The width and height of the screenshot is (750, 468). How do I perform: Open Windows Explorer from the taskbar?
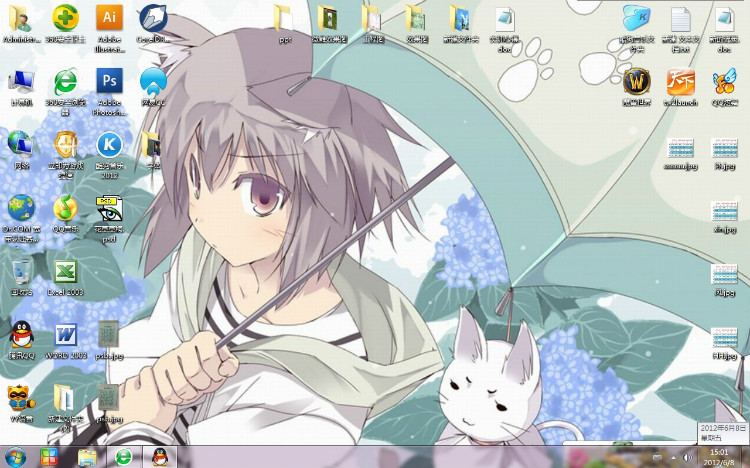(x=87, y=457)
